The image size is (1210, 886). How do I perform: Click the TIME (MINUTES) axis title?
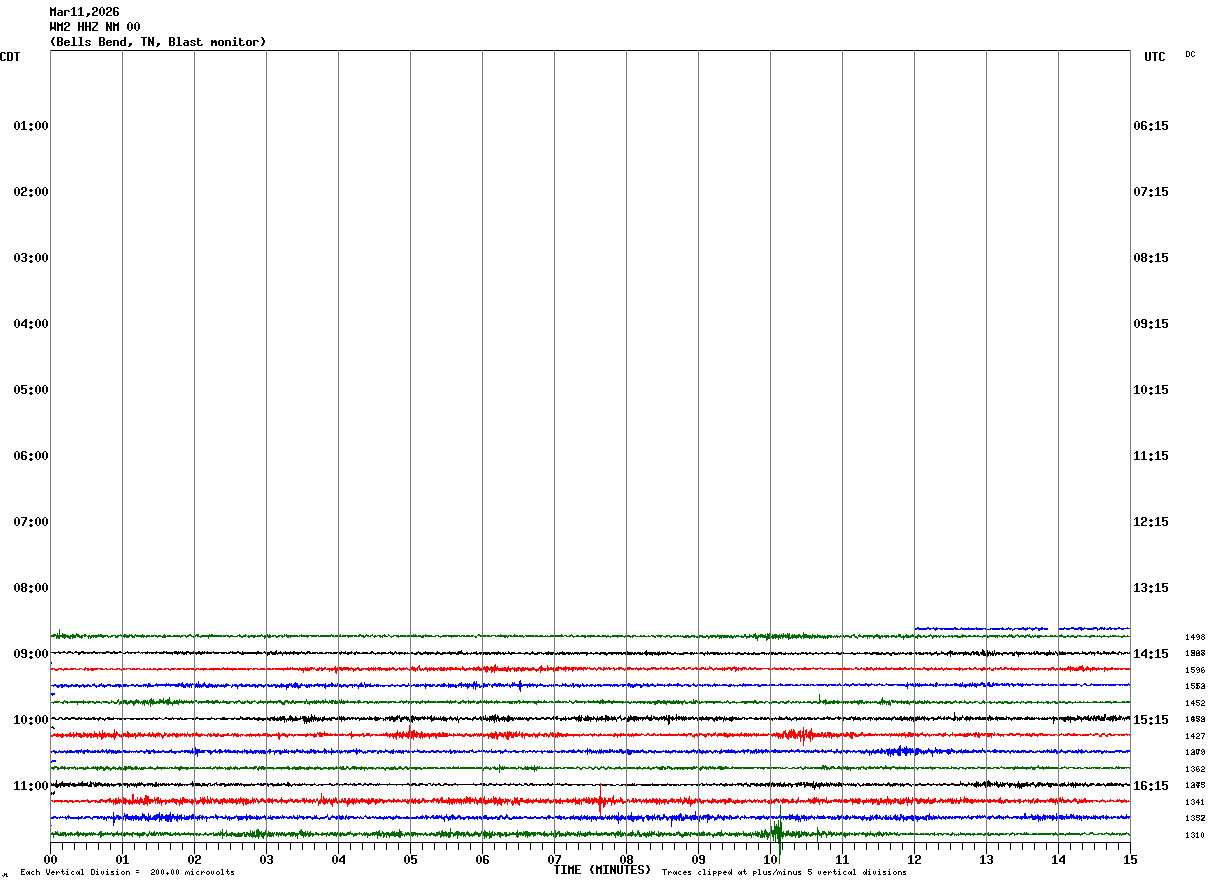click(602, 870)
